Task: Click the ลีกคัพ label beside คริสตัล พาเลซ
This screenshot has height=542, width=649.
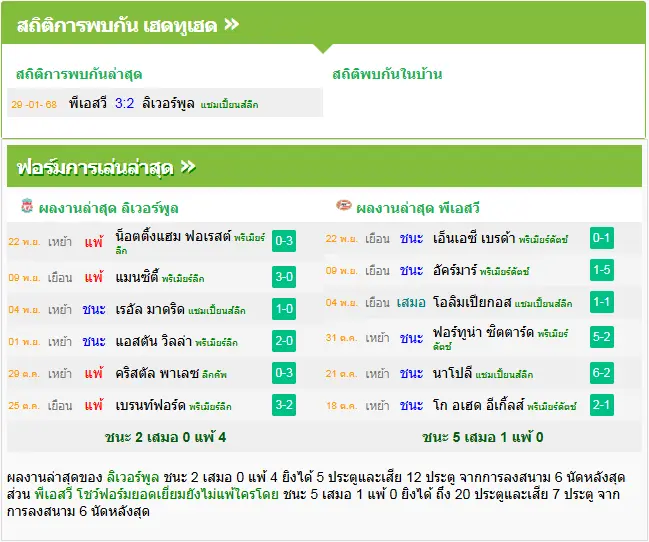Action: click(214, 375)
